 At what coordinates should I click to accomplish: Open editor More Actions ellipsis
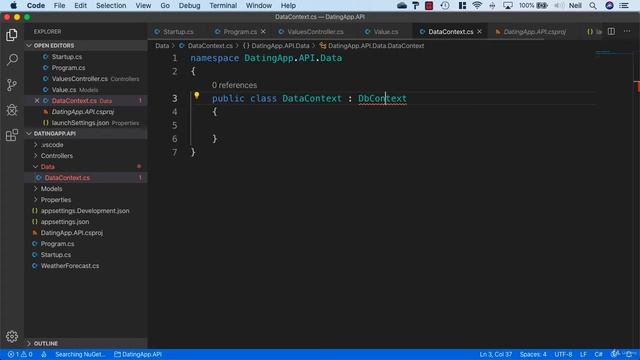(x=627, y=31)
